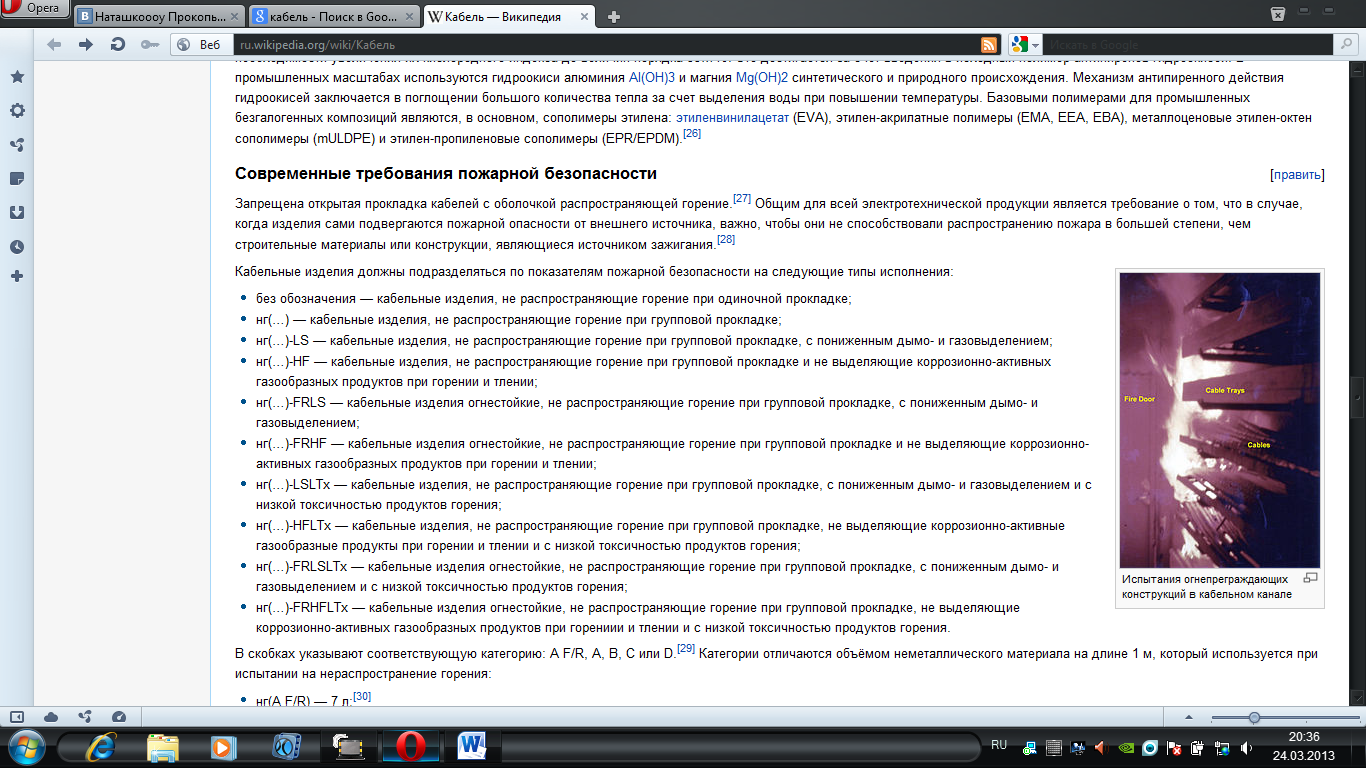Open the Google search engine dropdown
The width and height of the screenshot is (1366, 768).
click(1025, 45)
